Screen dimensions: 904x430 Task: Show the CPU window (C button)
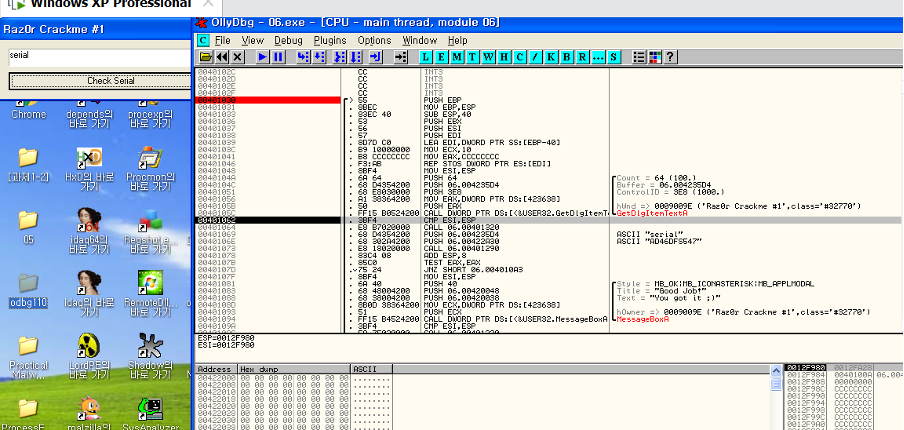pyautogui.click(x=519, y=57)
